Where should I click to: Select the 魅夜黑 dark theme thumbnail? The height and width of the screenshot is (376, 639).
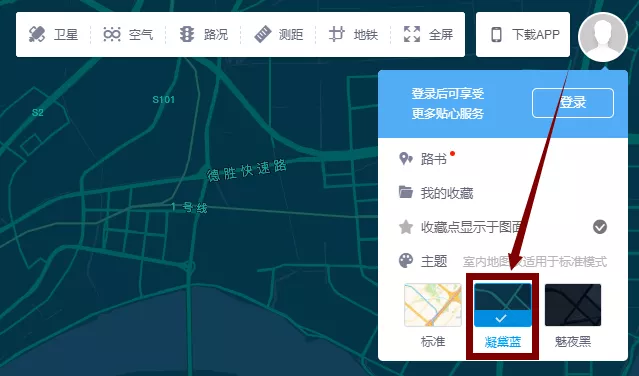coord(573,305)
